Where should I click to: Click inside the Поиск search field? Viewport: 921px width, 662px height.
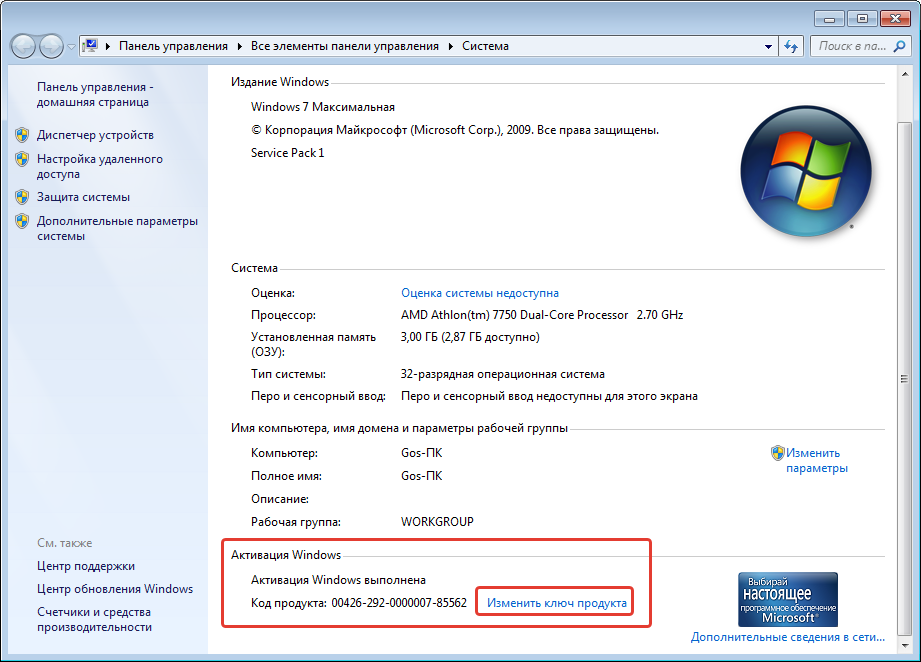click(850, 46)
